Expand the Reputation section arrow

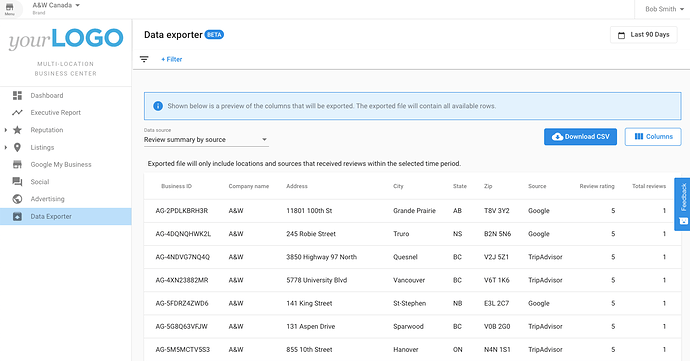coord(6,130)
